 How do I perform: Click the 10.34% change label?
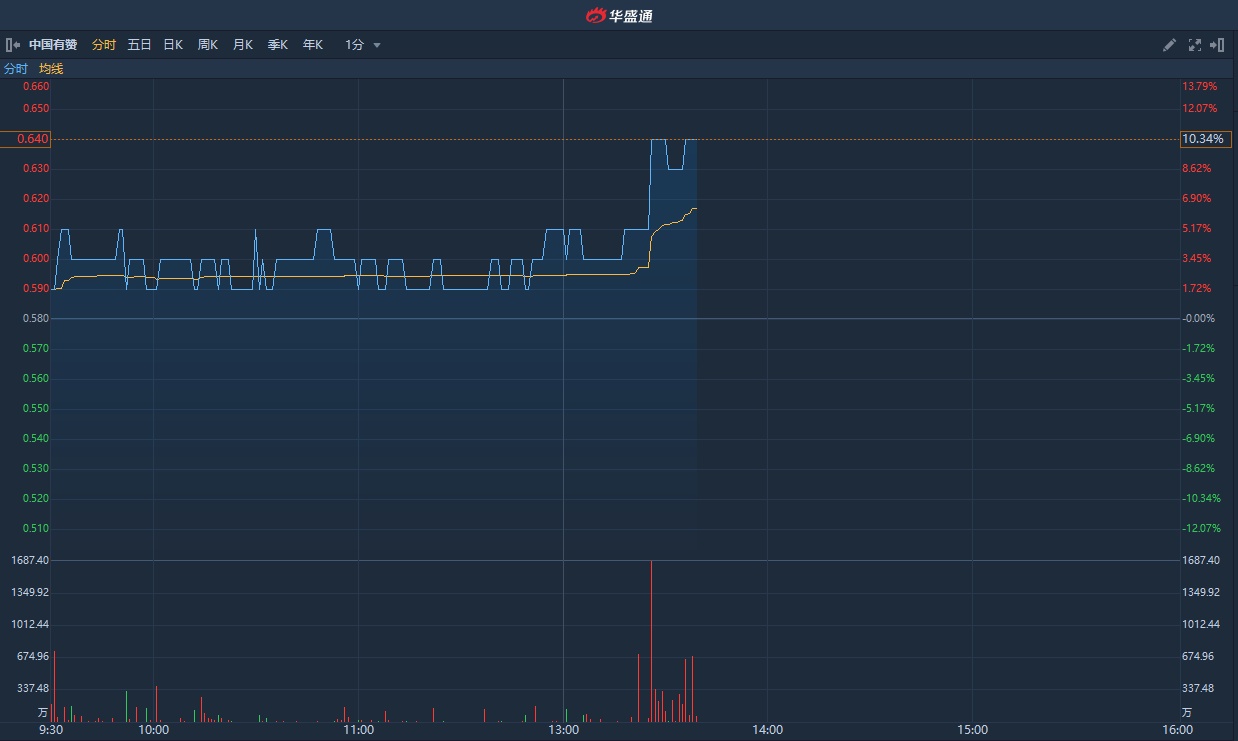1202,139
